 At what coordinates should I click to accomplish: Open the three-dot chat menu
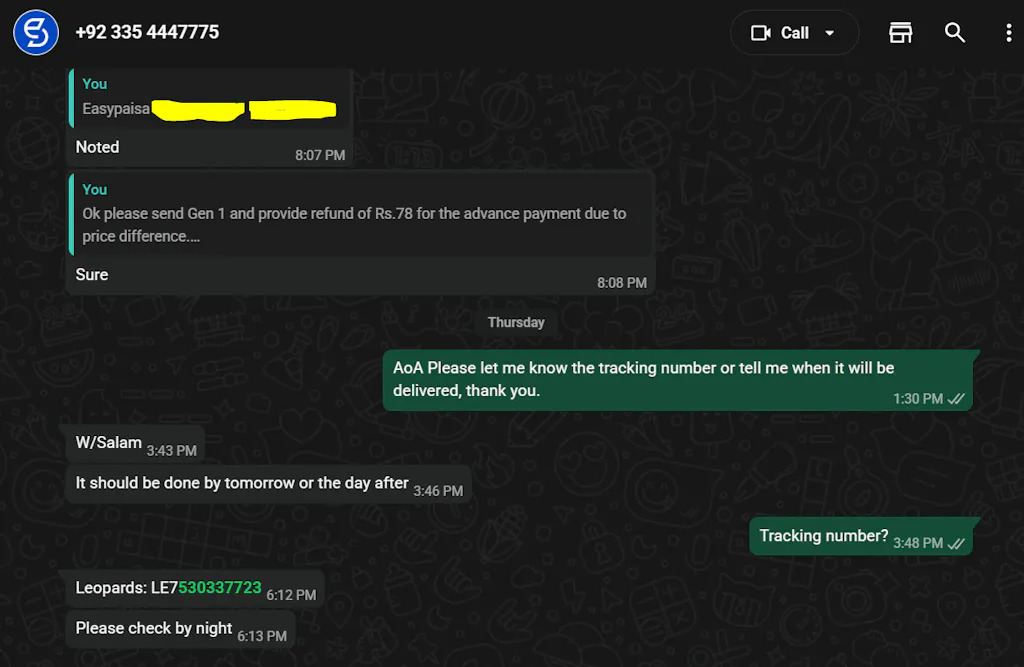pyautogui.click(x=1008, y=33)
